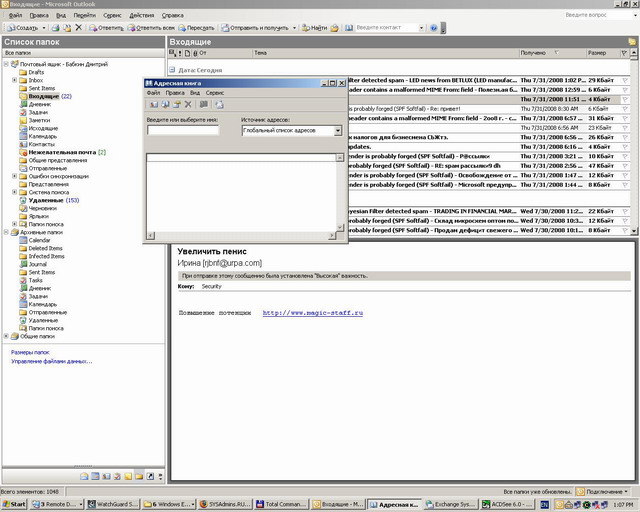The image size is (640, 512).
Task: Click Mail icon in navigation pane bottom bar
Action: point(84,476)
